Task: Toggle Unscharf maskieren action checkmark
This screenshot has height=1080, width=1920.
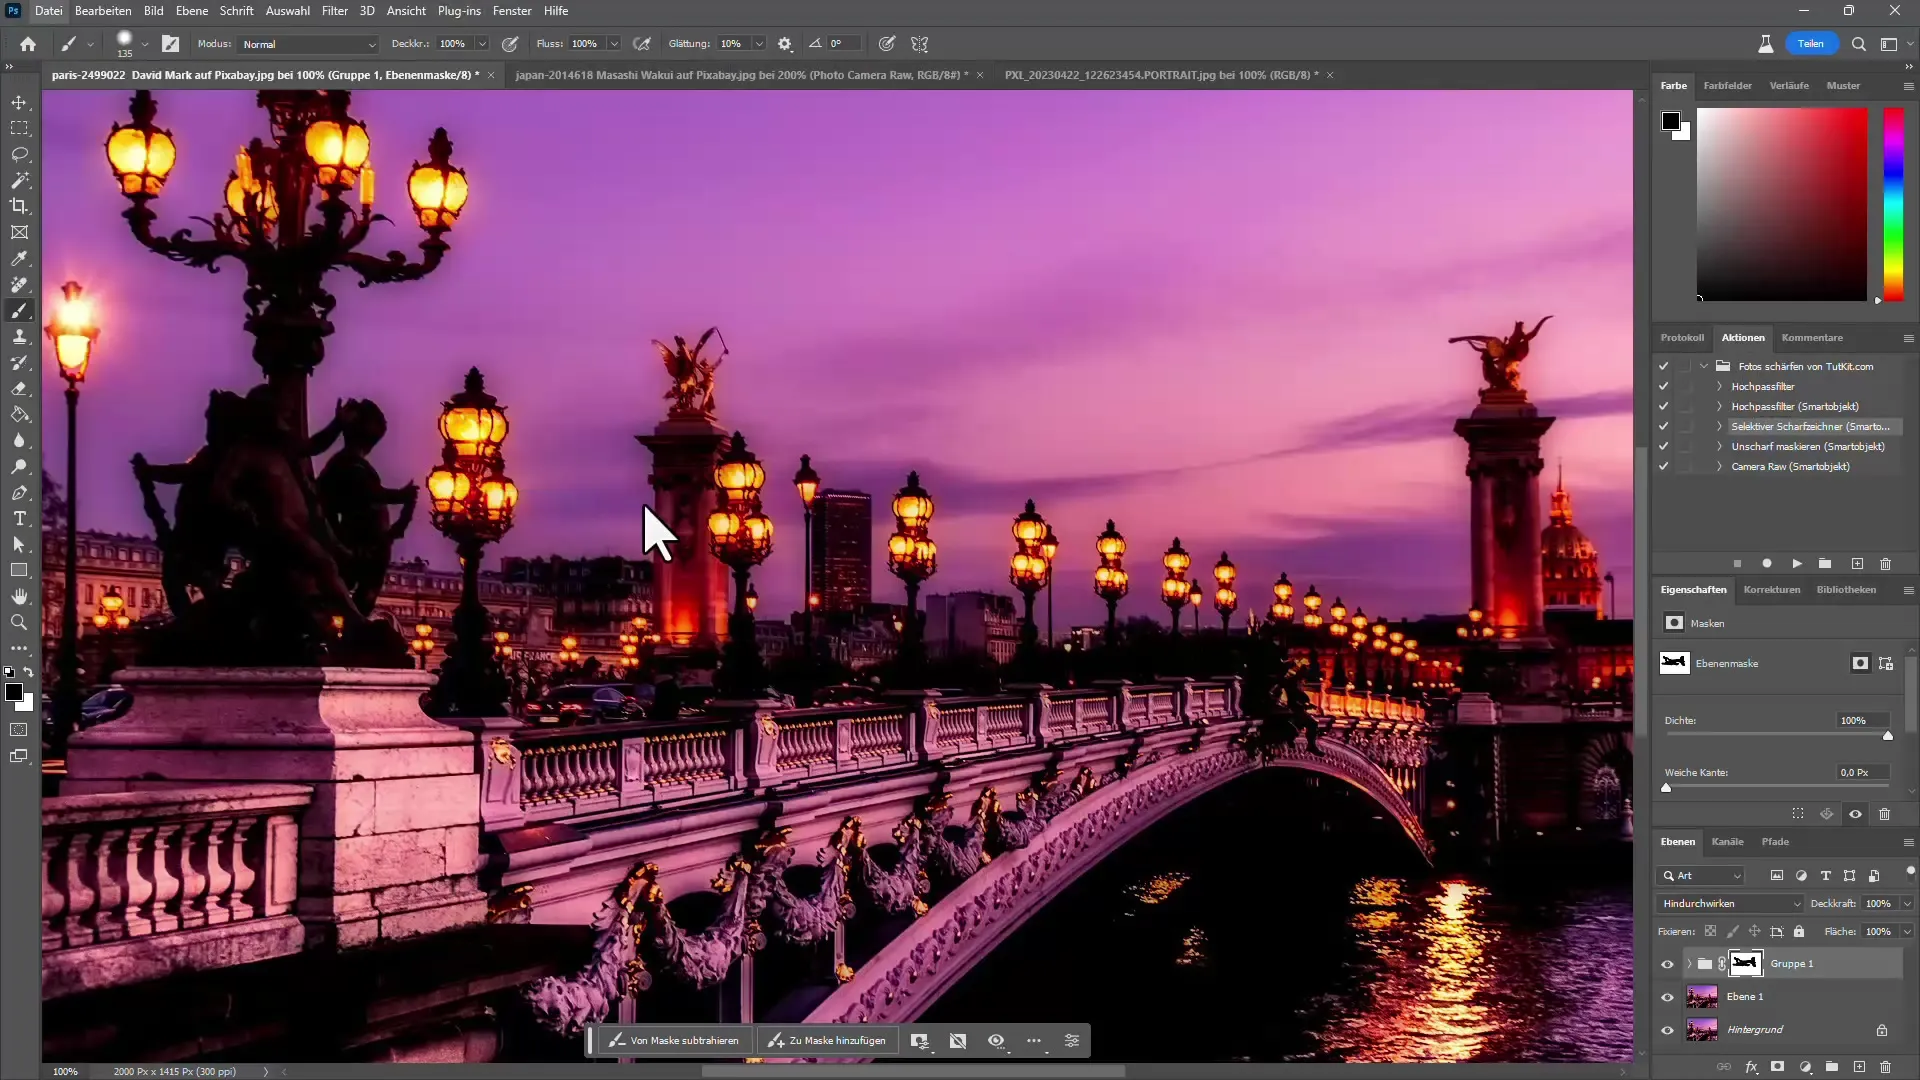Action: click(1664, 446)
